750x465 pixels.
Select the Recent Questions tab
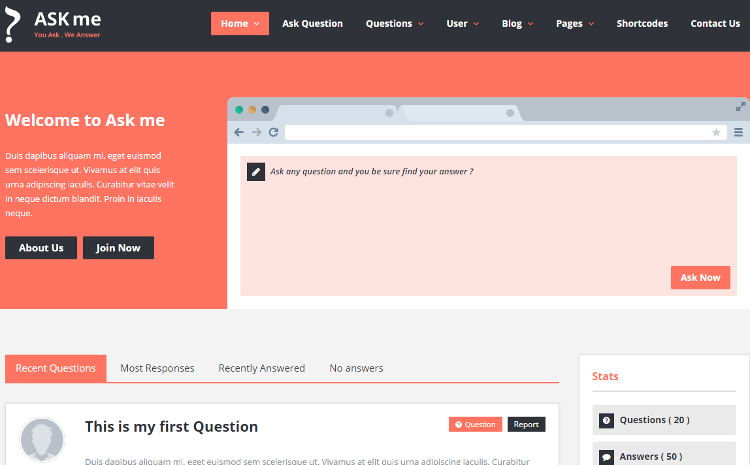point(55,368)
